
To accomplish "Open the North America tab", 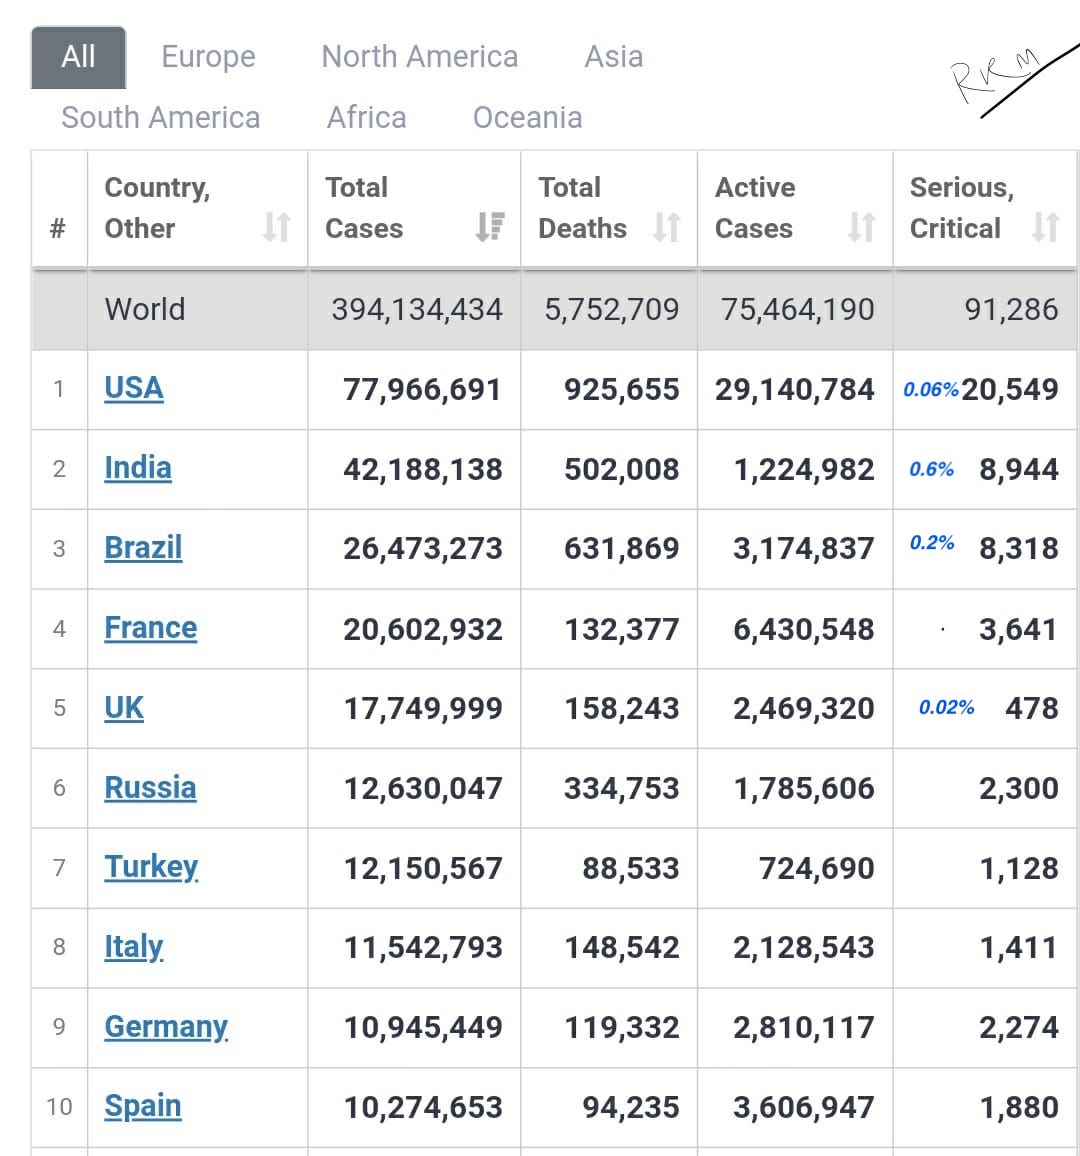I will click(419, 57).
